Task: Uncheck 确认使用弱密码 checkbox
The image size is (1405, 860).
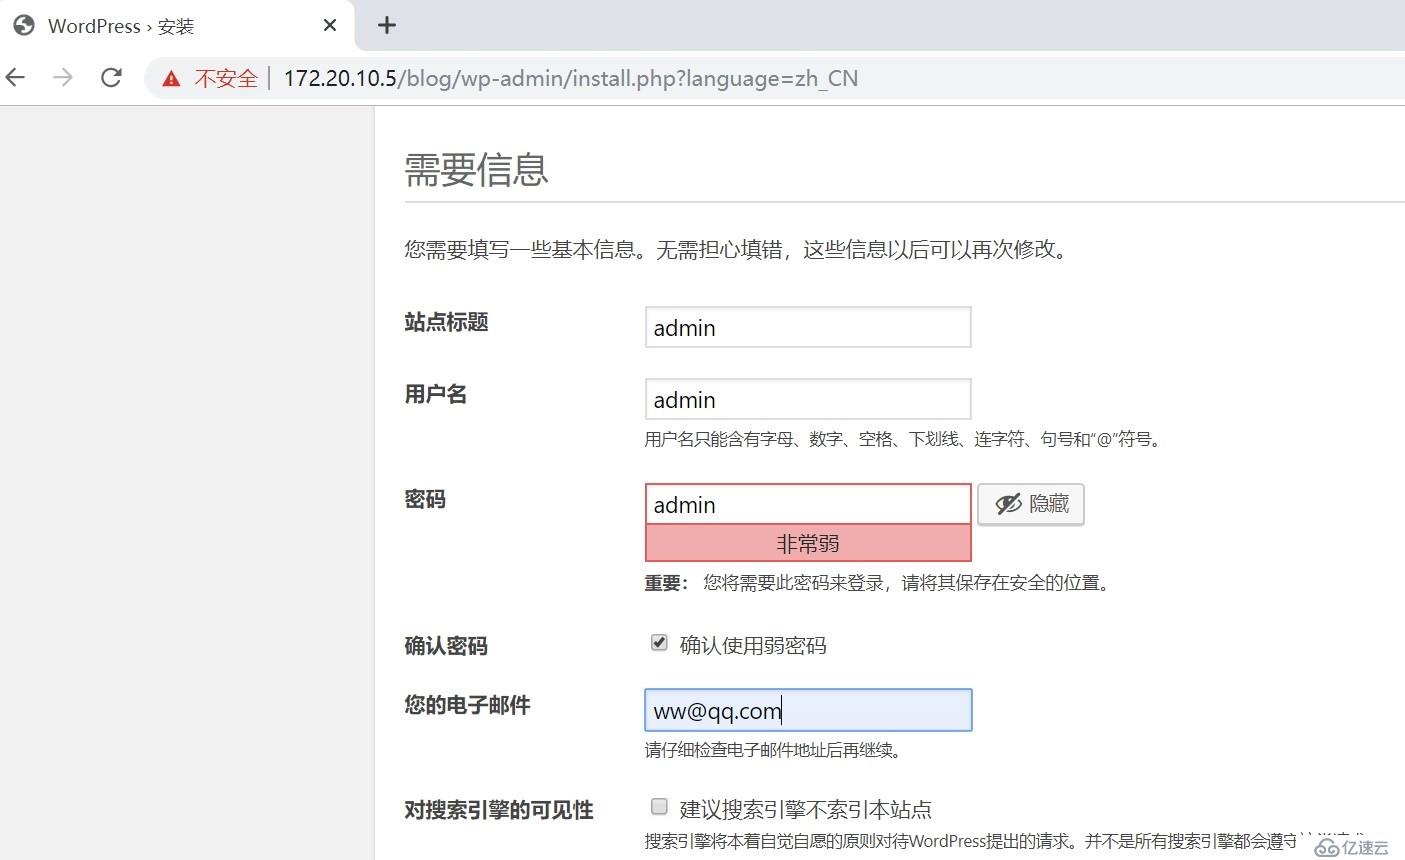Action: tap(659, 643)
